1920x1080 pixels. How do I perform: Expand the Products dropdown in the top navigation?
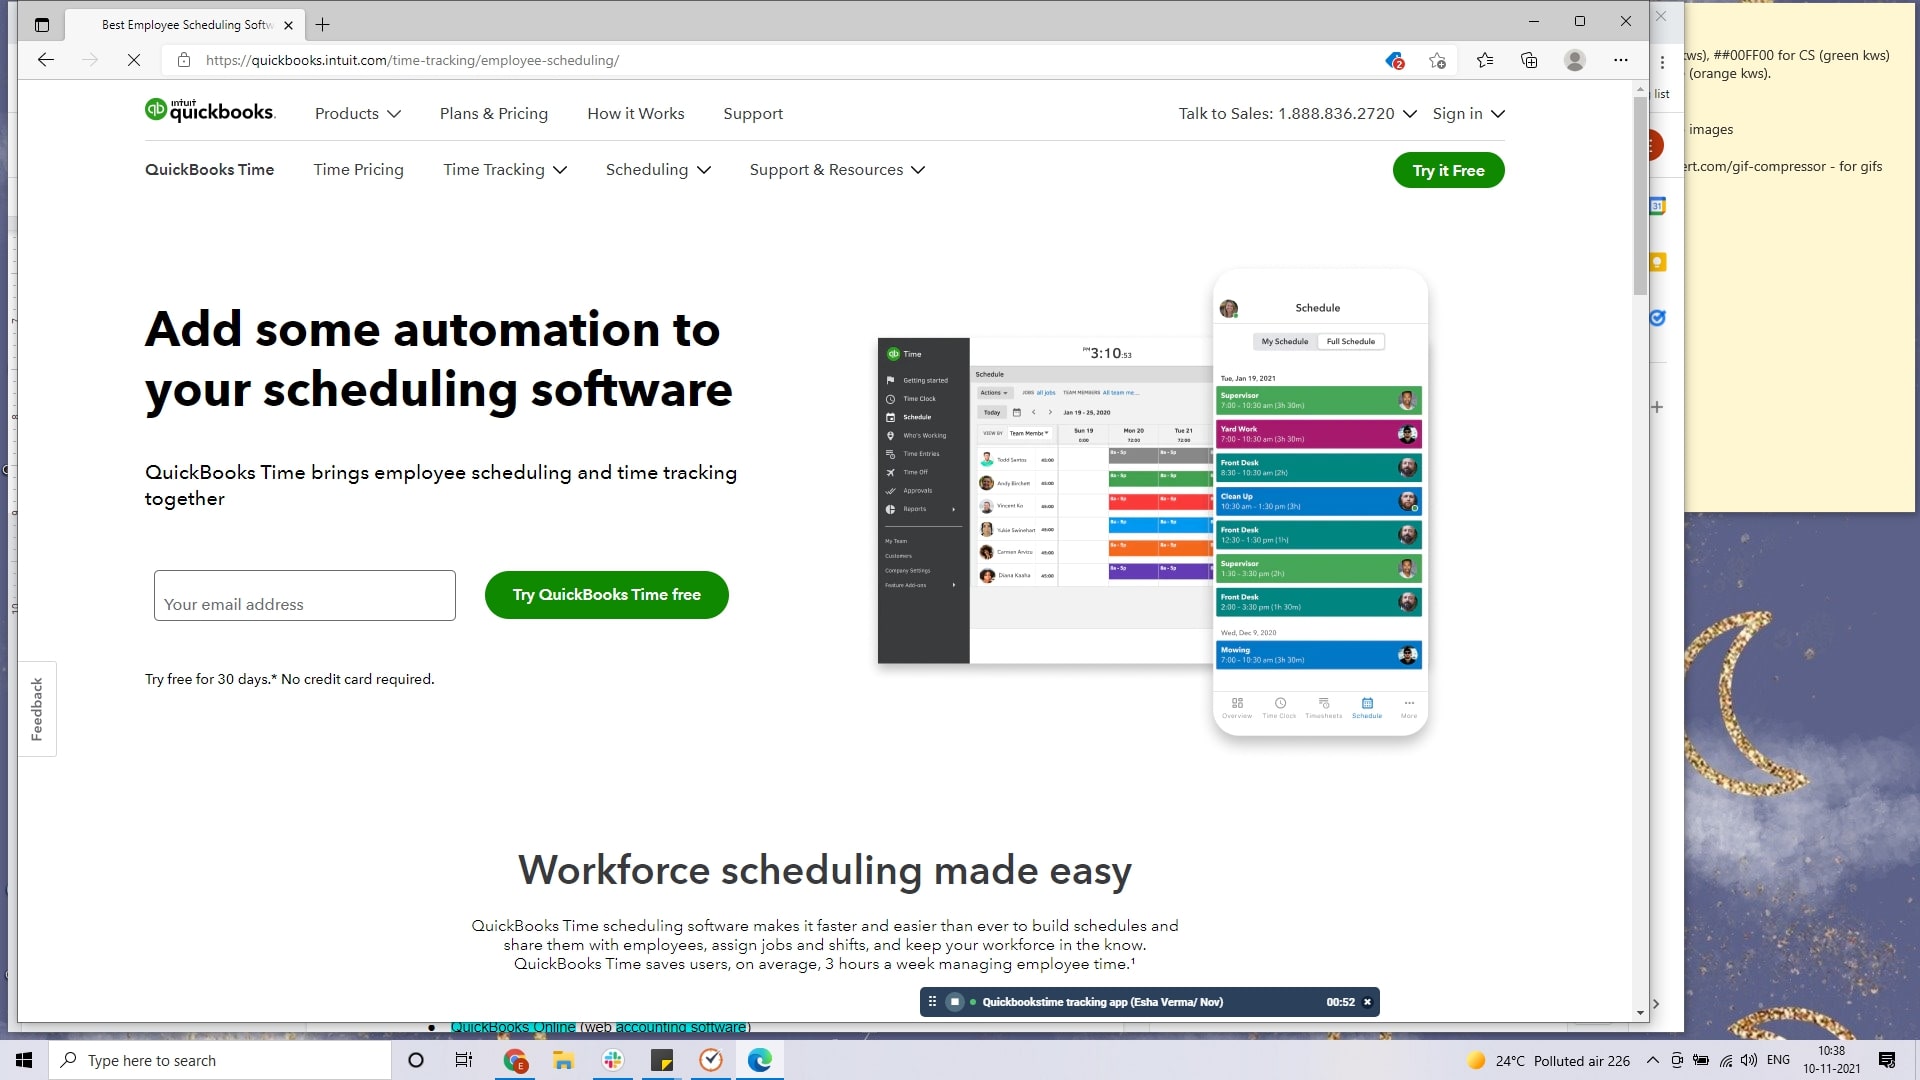pos(357,113)
